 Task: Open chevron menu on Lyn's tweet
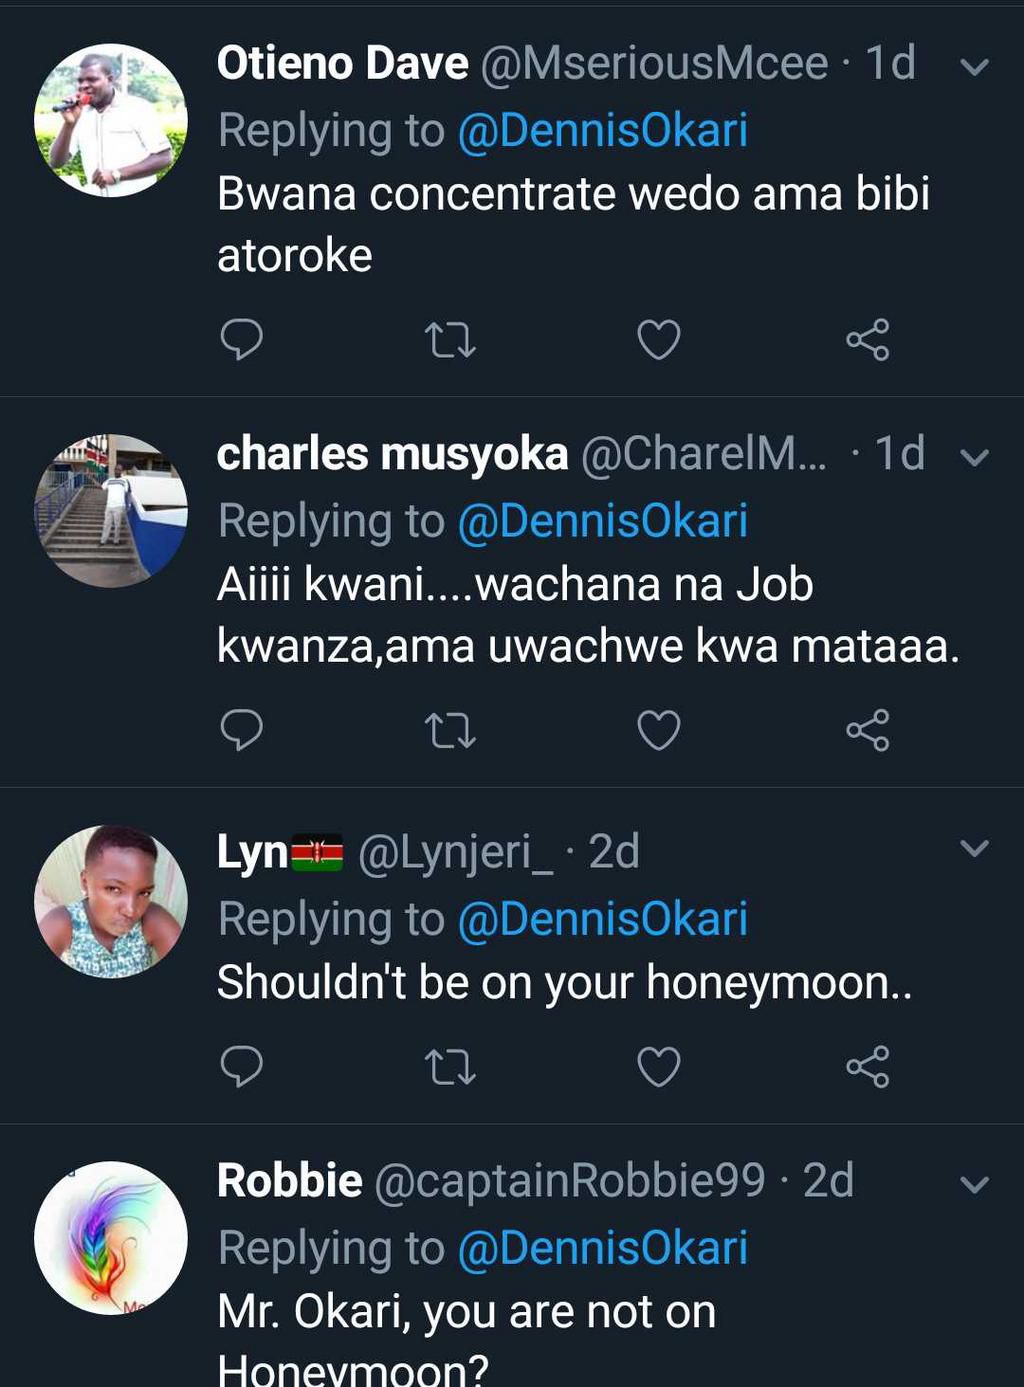point(974,849)
